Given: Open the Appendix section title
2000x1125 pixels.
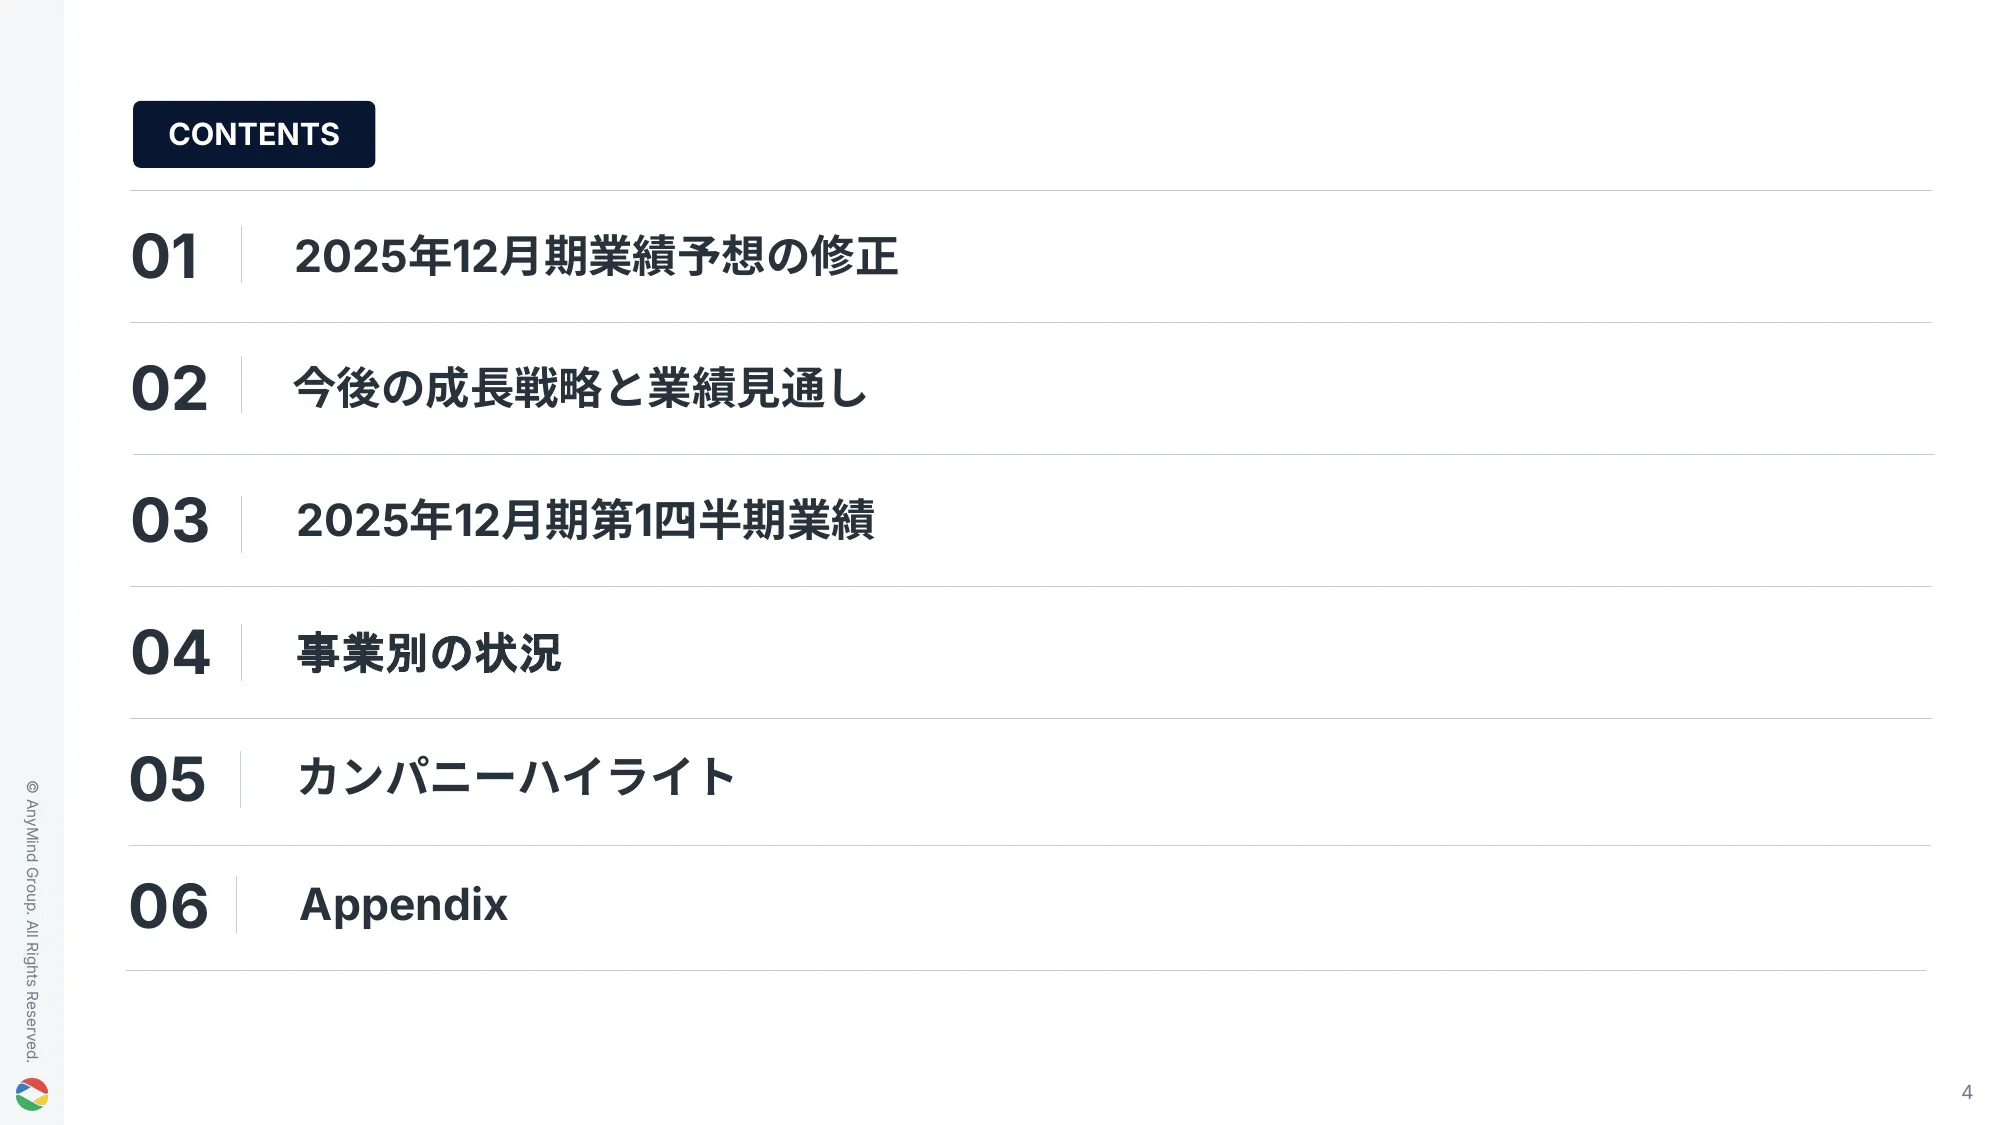Looking at the screenshot, I should pyautogui.click(x=403, y=905).
